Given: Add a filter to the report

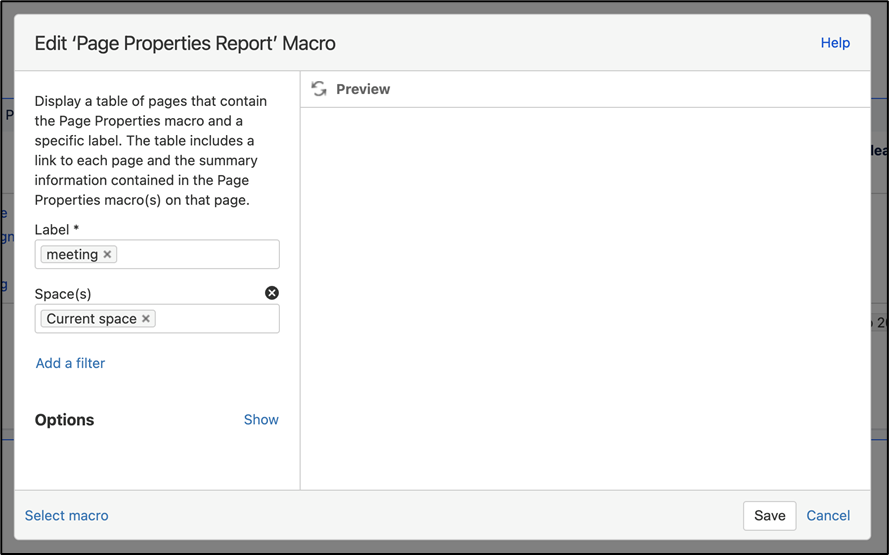Looking at the screenshot, I should coord(70,363).
